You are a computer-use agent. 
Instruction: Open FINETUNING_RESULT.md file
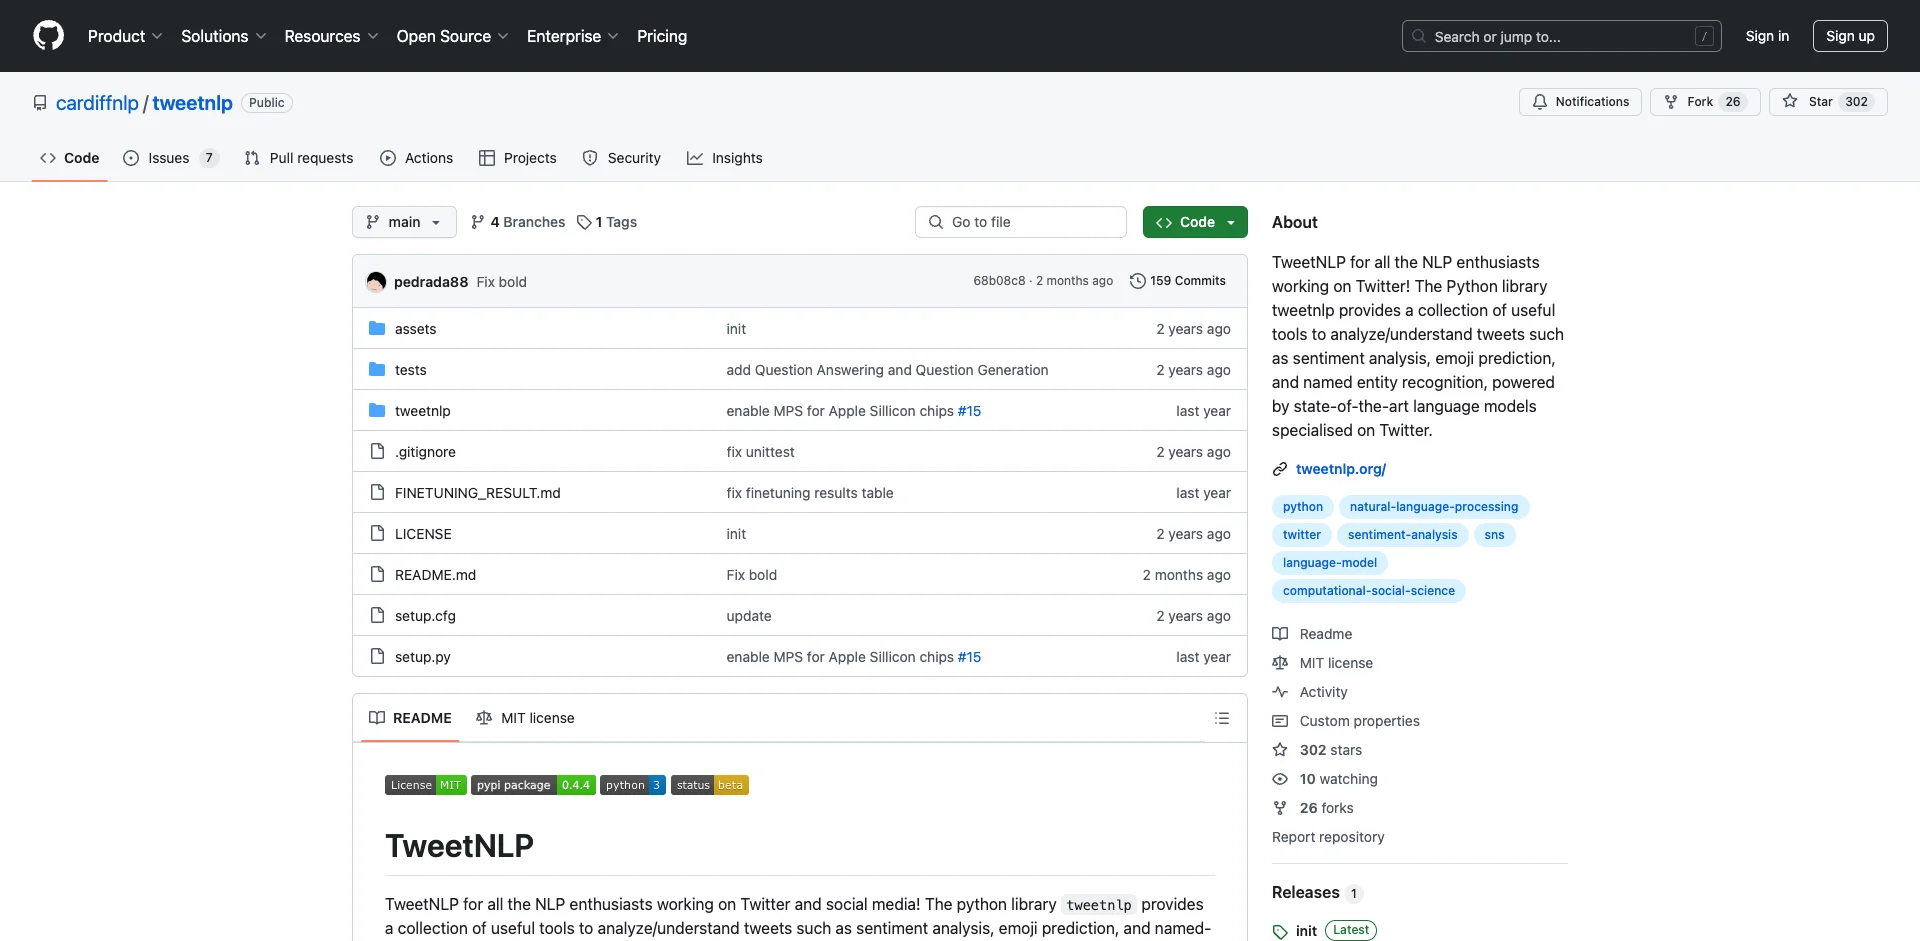tap(478, 493)
